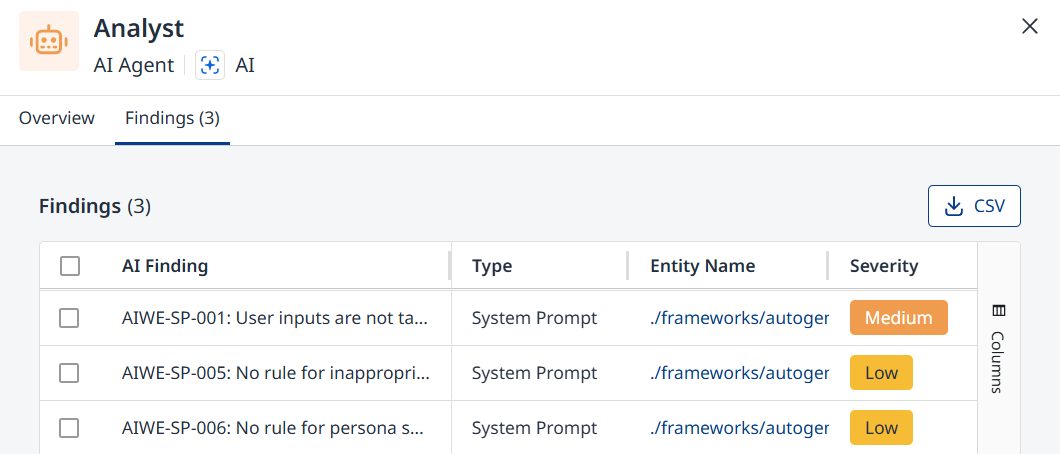Click the Entity Name column header
This screenshot has height=454, width=1060.
(x=702, y=266)
